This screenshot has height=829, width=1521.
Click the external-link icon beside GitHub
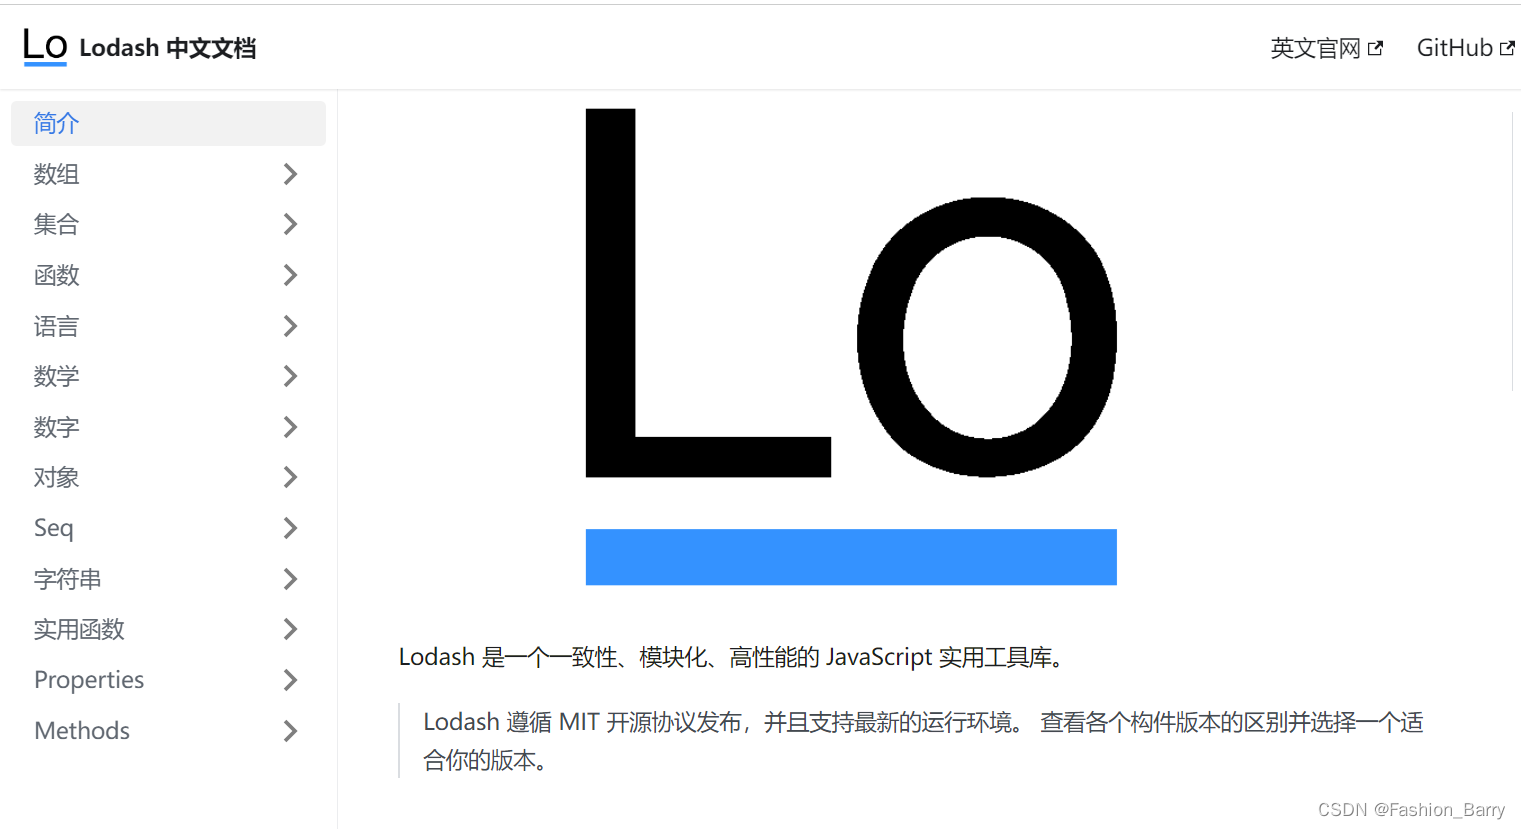coord(1507,48)
